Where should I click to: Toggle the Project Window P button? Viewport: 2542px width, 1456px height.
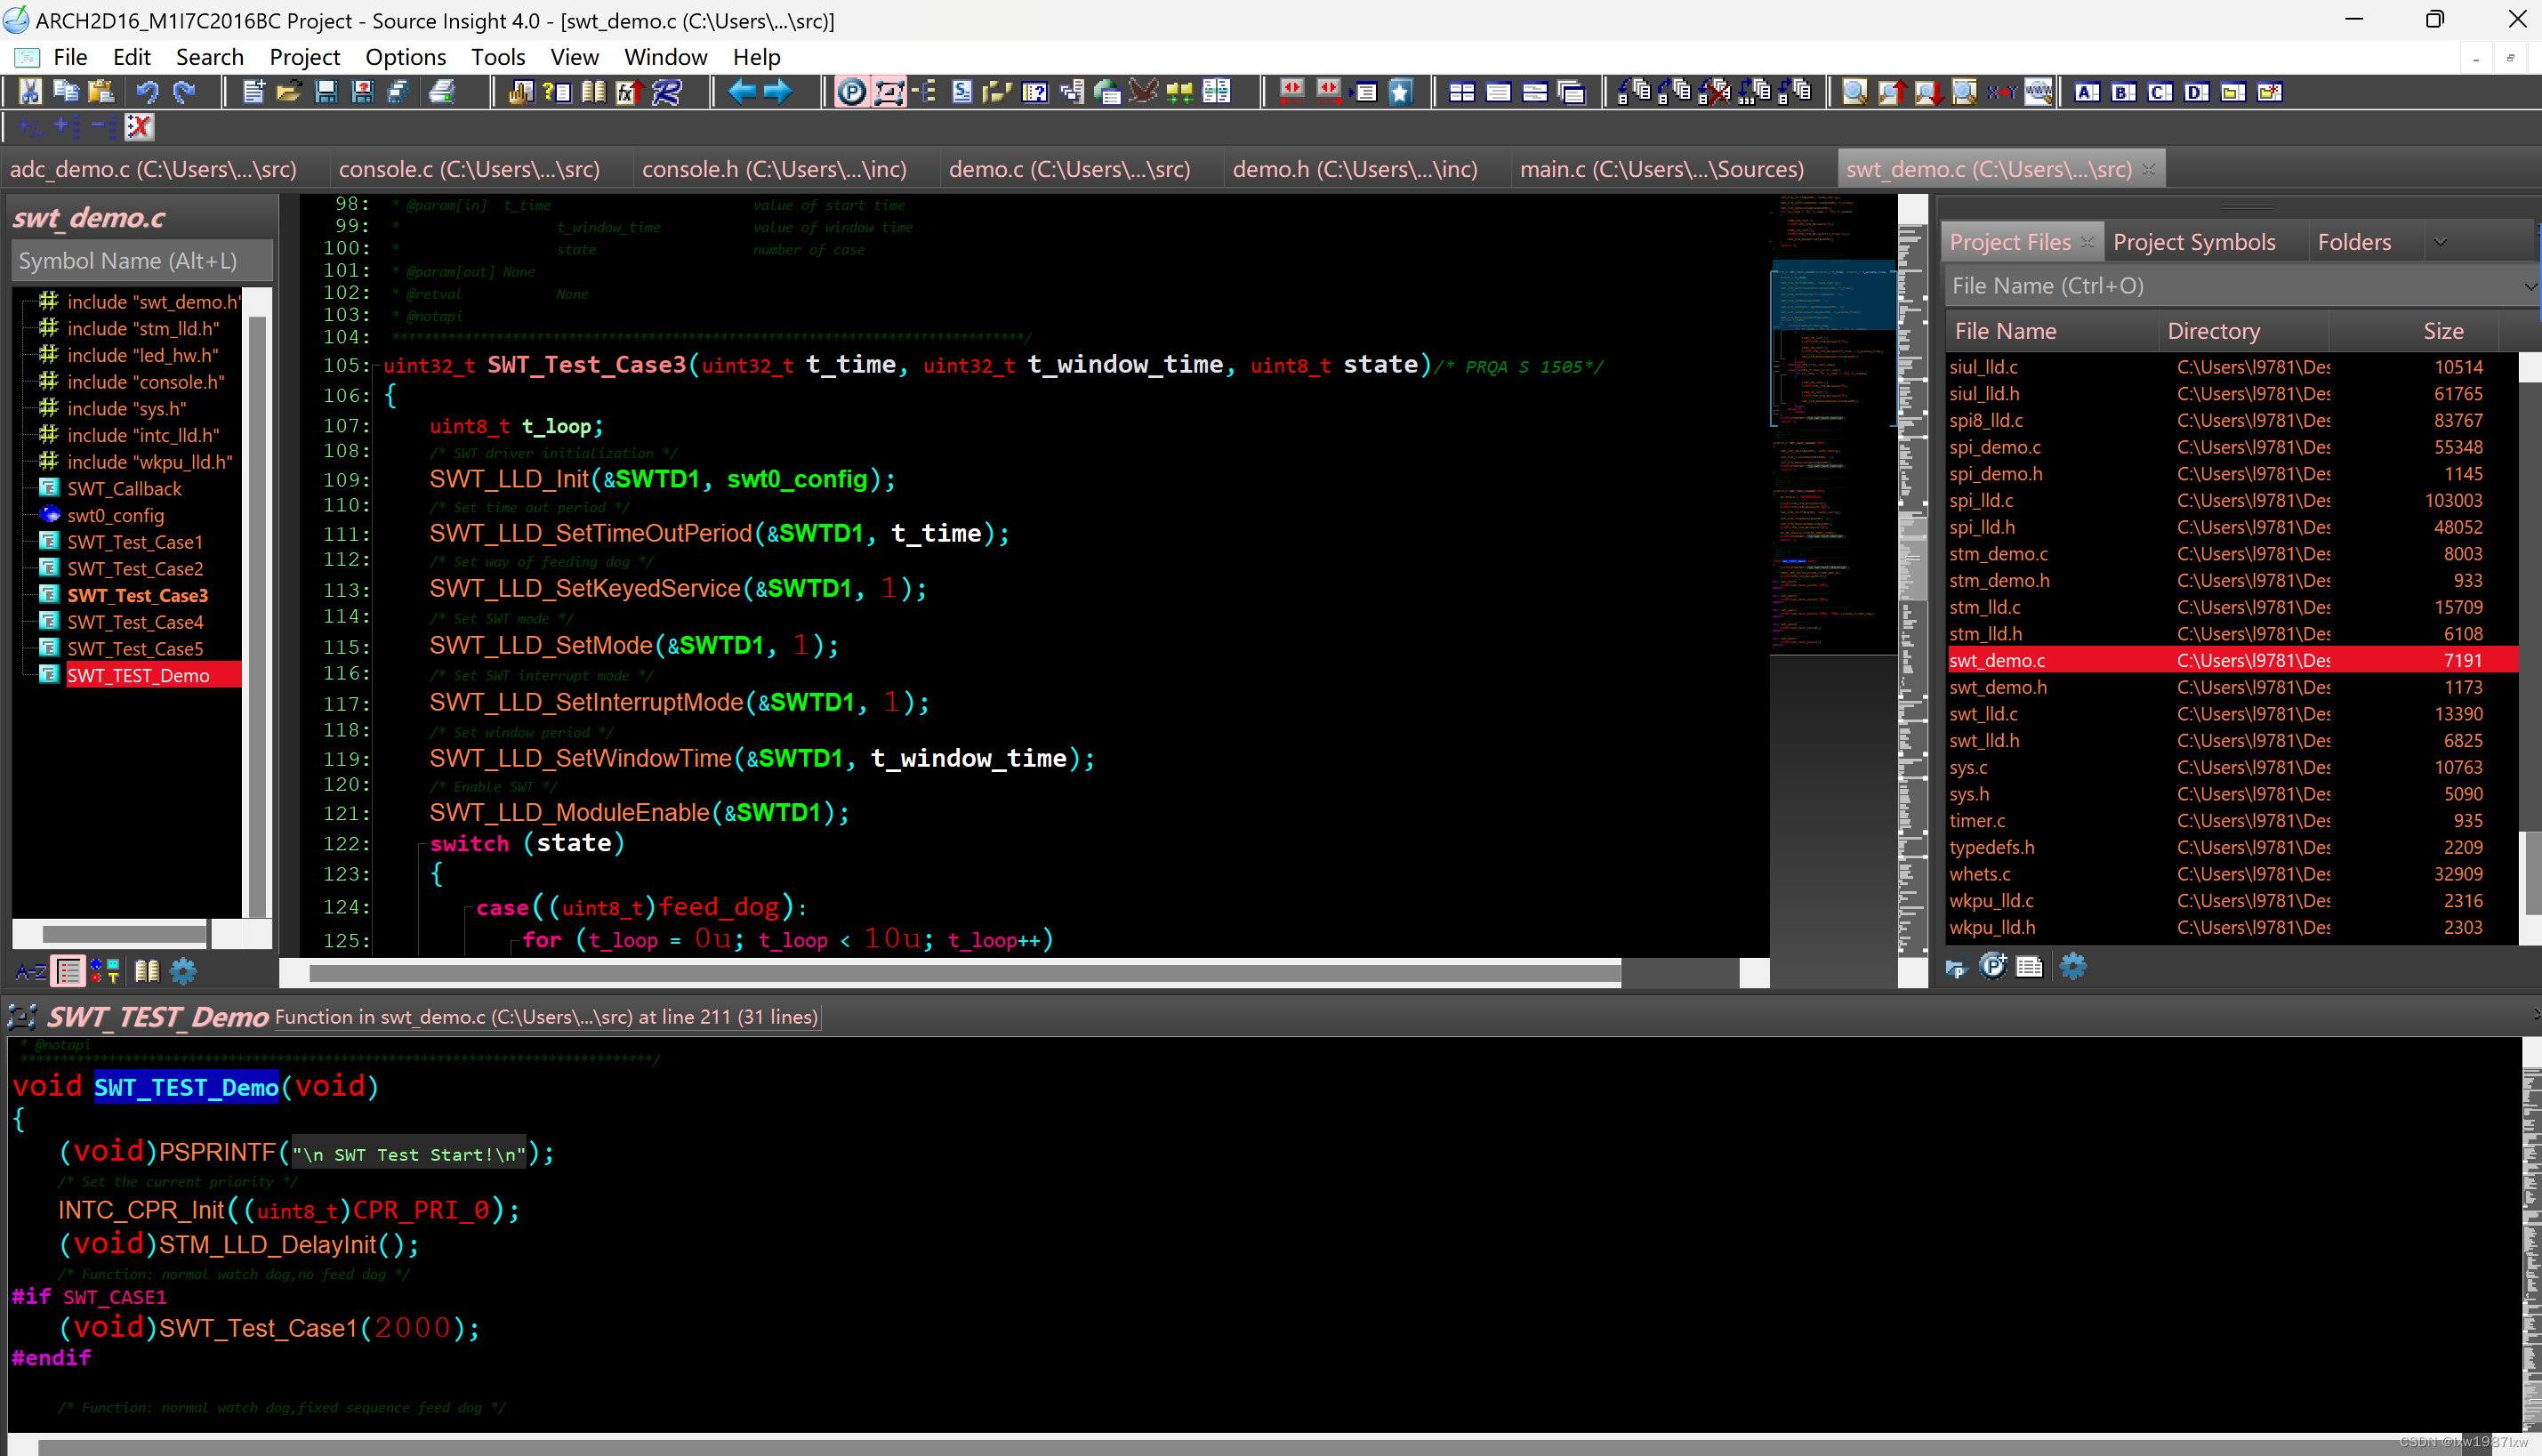tap(851, 92)
